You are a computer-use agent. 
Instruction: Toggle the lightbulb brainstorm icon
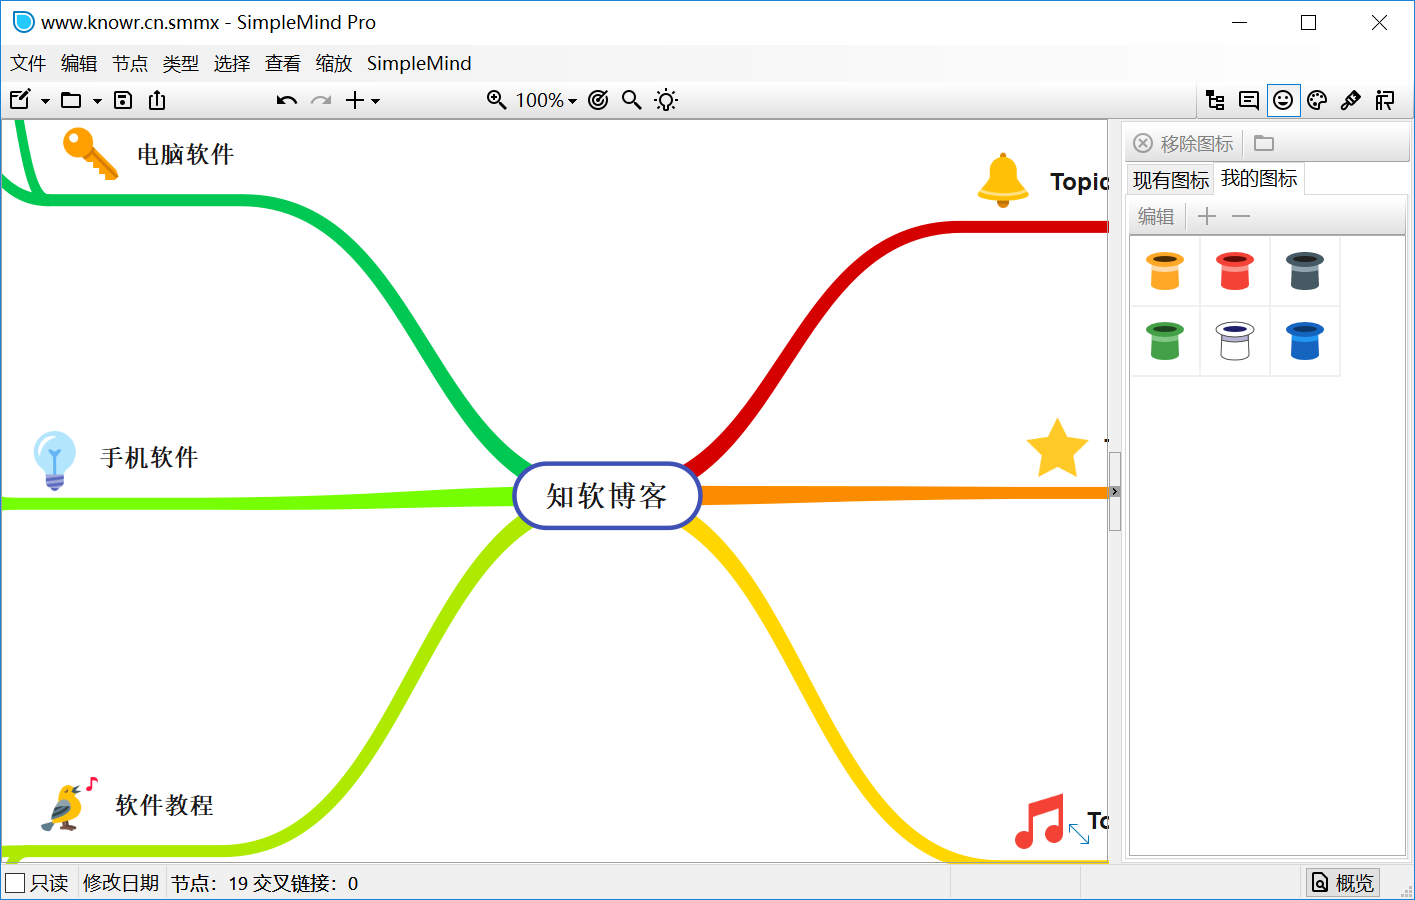point(666,100)
